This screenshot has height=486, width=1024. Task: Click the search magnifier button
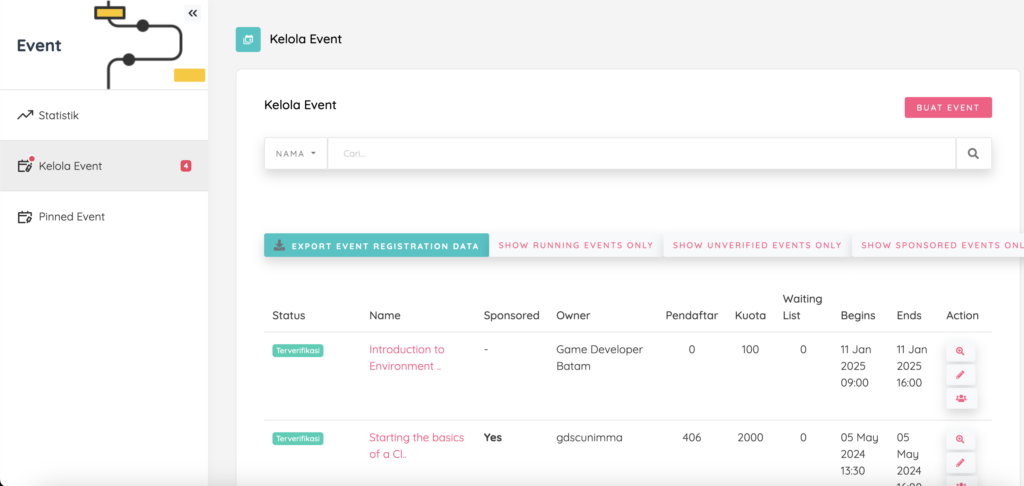973,154
